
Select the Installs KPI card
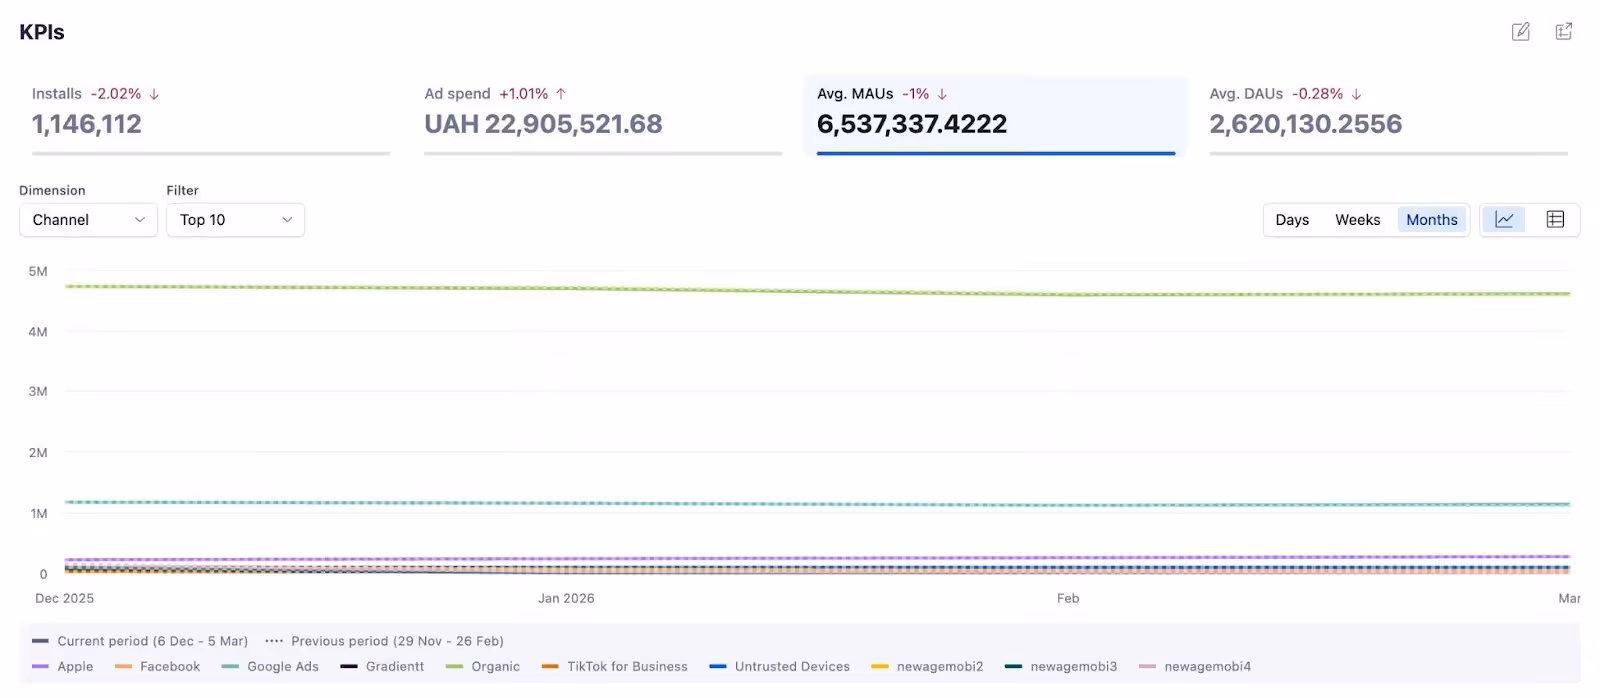pos(211,117)
